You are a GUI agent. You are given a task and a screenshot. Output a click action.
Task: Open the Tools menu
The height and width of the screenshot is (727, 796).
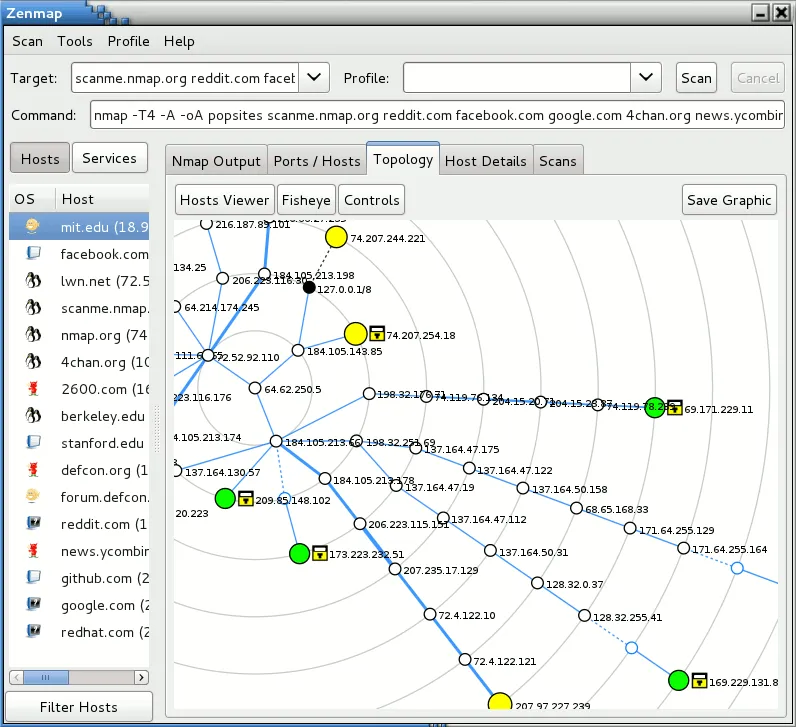pos(75,41)
